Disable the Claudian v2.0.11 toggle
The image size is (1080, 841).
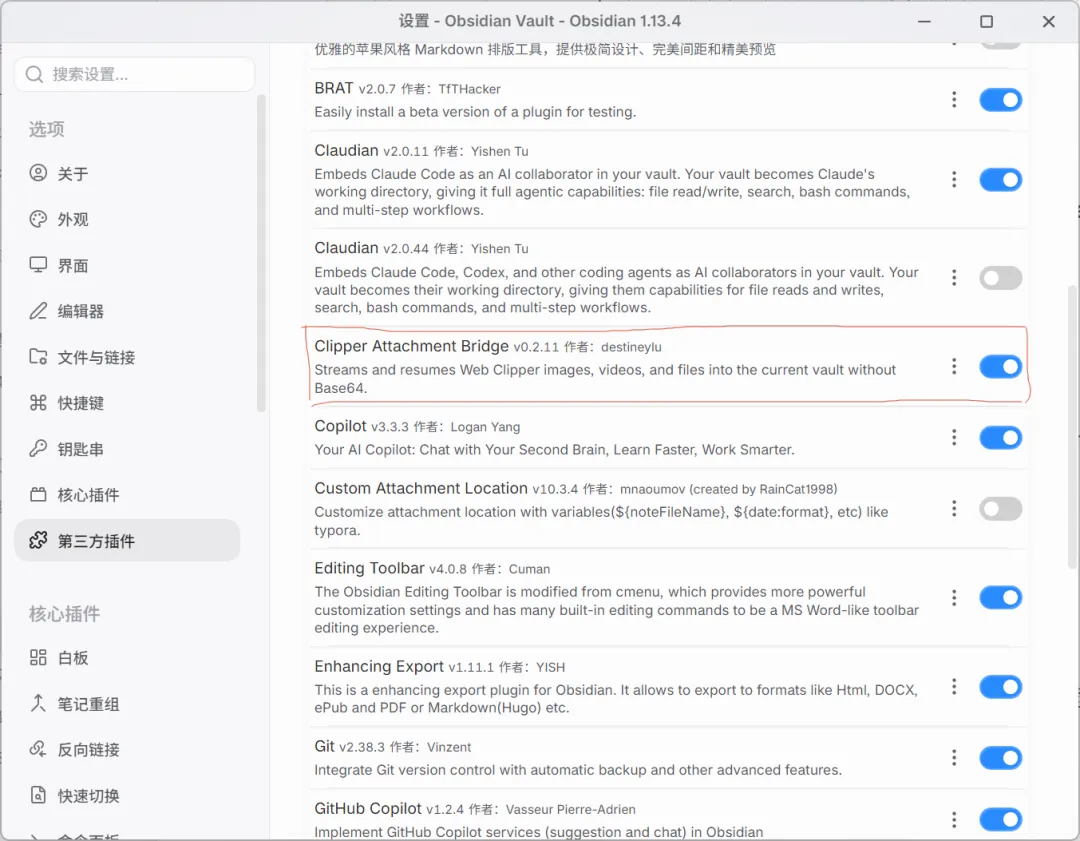click(x=1000, y=180)
